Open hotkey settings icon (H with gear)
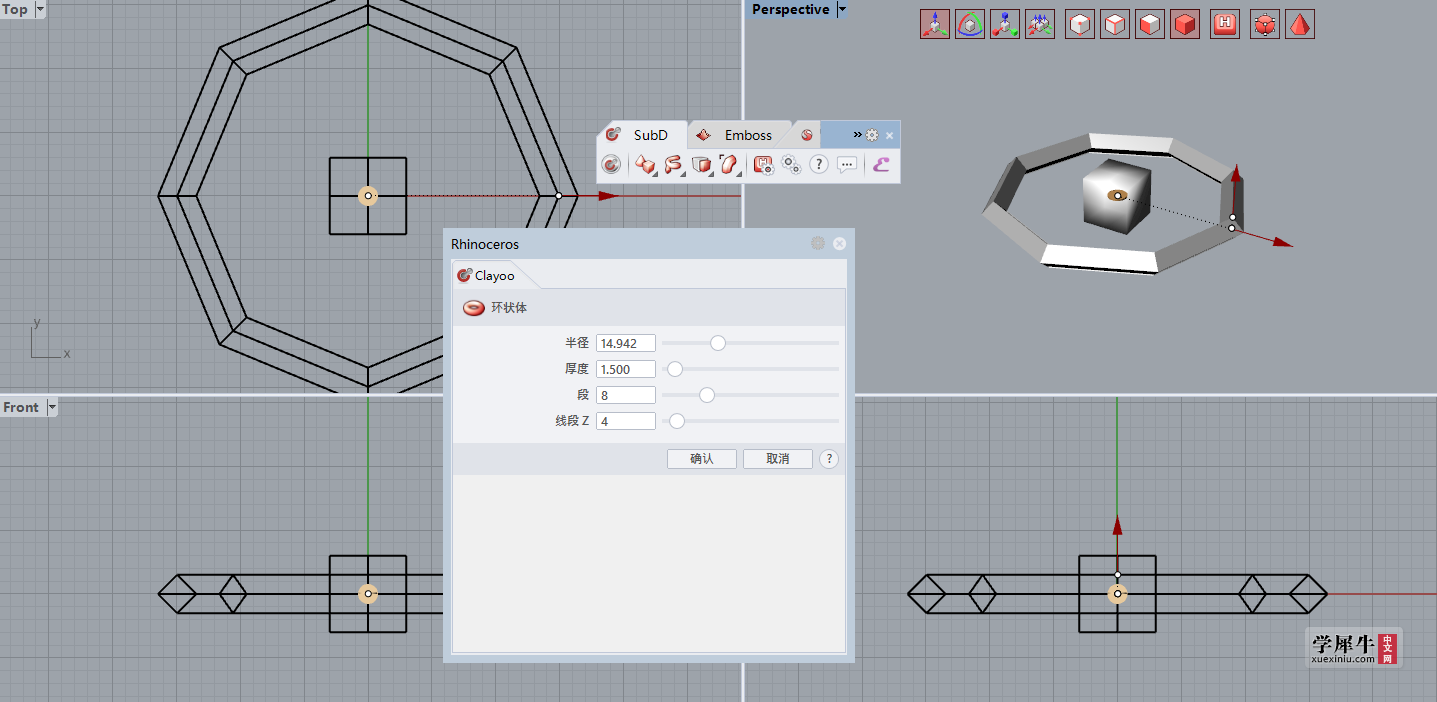The height and width of the screenshot is (702, 1437). (x=763, y=164)
